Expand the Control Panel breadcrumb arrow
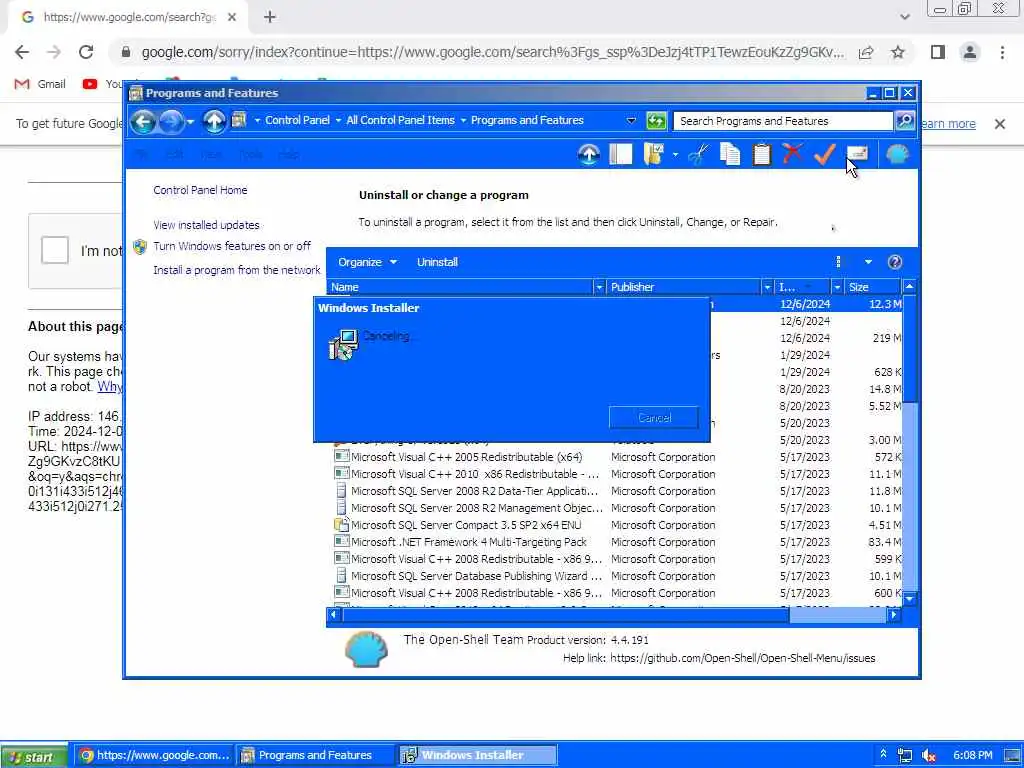This screenshot has height=768, width=1024. (x=338, y=121)
